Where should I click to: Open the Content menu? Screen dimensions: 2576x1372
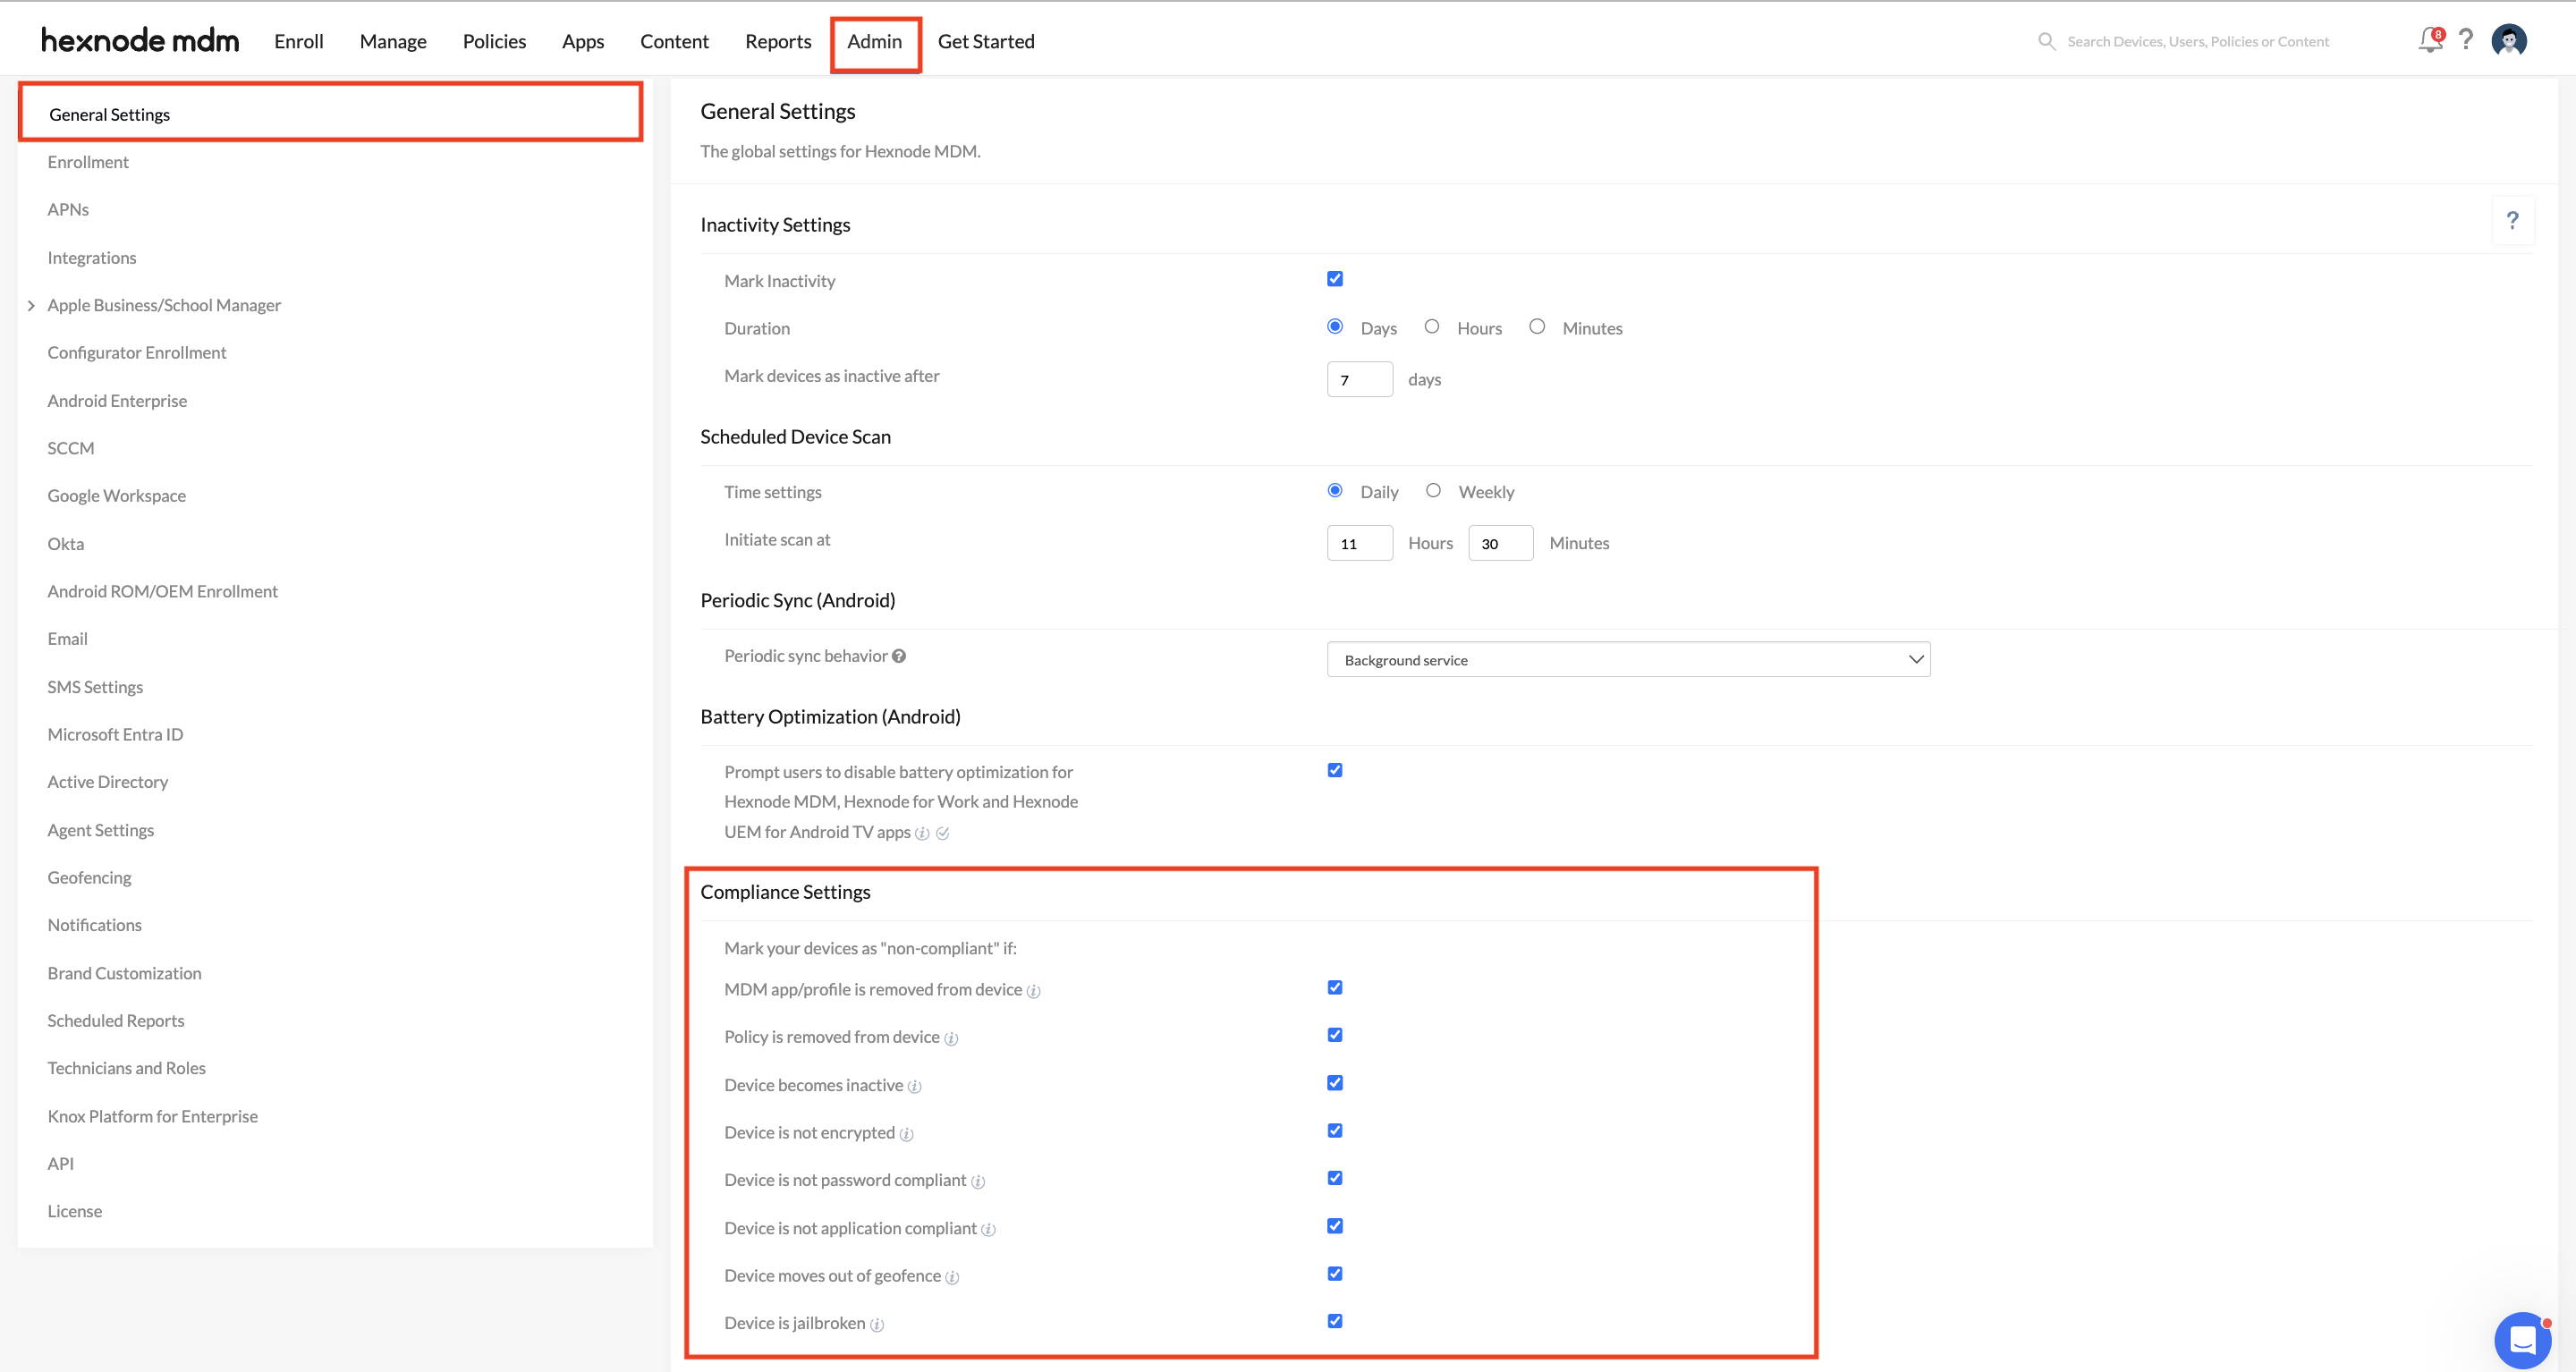tap(674, 41)
